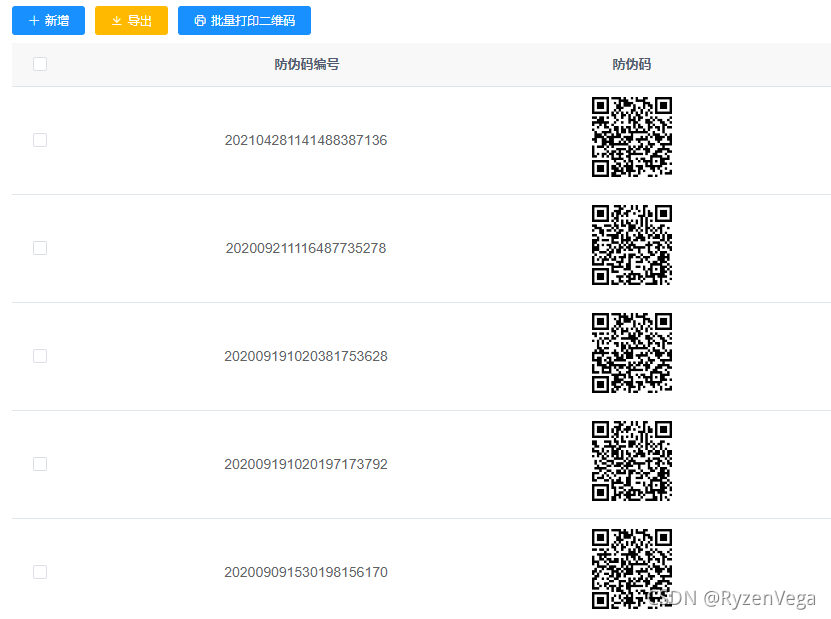Toggle the select-all checkbox in table header
Image resolution: width=831 pixels, height=619 pixels.
point(40,64)
